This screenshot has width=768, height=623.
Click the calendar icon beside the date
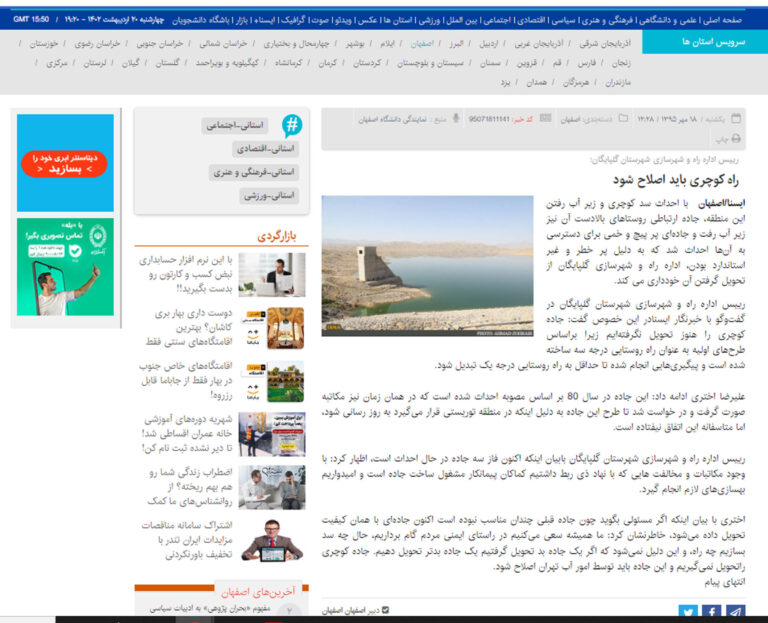tap(737, 118)
